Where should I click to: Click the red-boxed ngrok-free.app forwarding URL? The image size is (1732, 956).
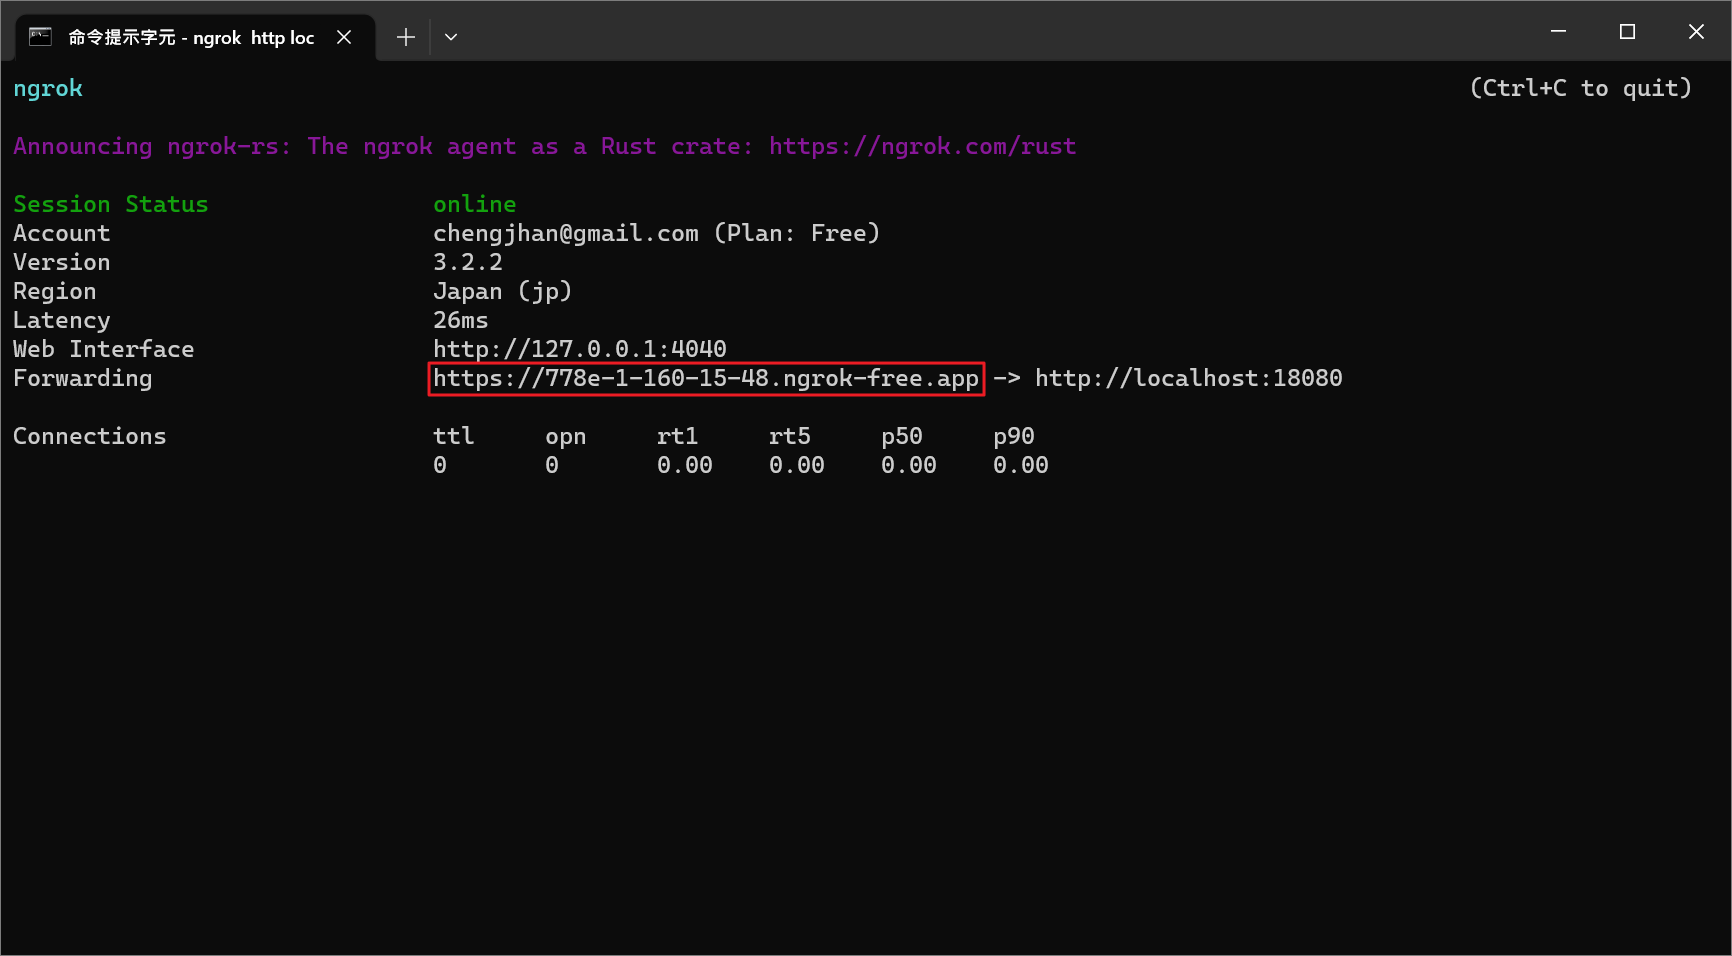pyautogui.click(x=706, y=378)
